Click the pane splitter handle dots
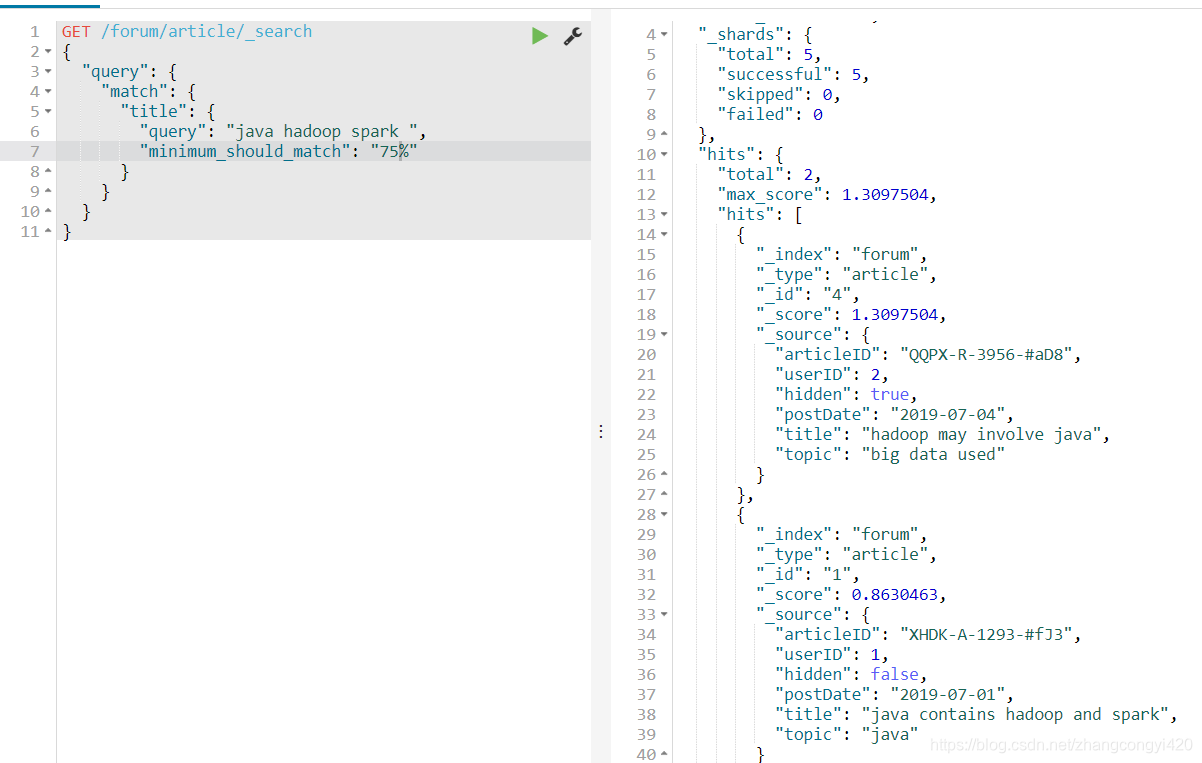 click(x=600, y=431)
